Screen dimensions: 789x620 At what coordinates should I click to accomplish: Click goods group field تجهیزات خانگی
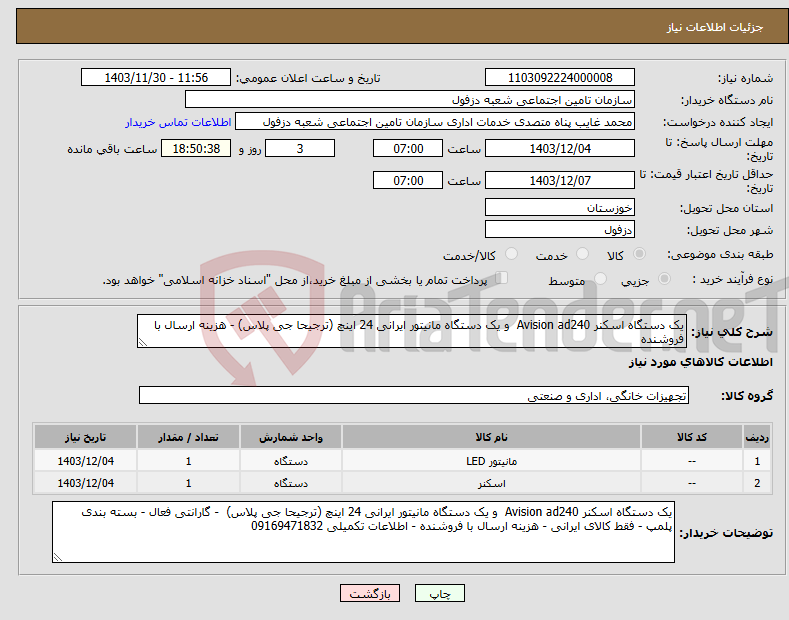pyautogui.click(x=414, y=396)
